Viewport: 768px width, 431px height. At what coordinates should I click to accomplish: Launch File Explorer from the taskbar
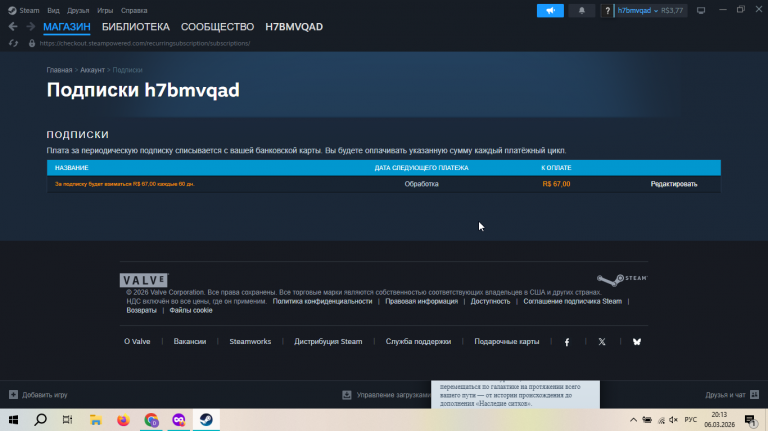pos(96,420)
